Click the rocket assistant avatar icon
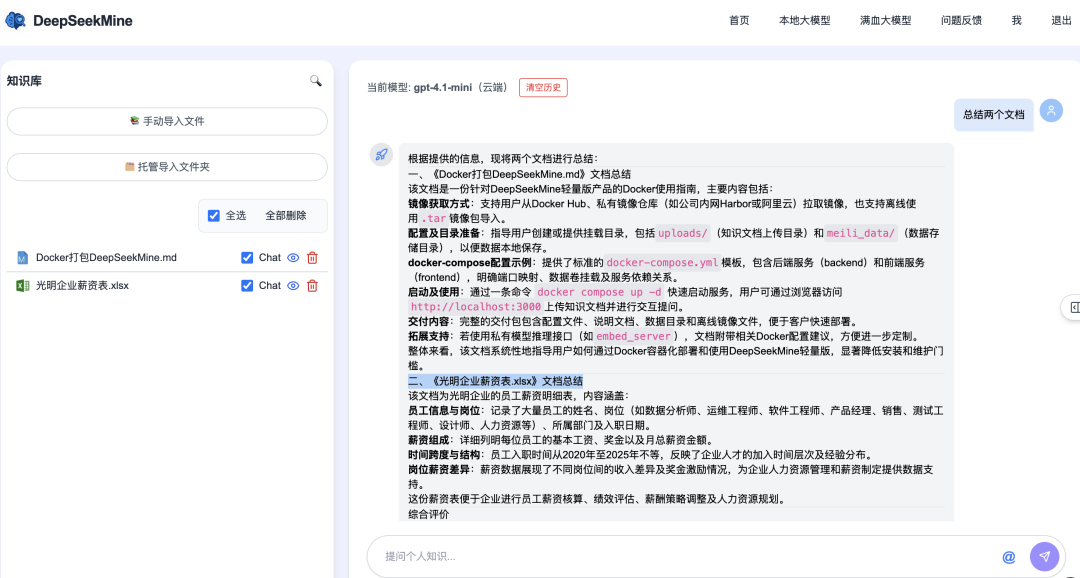Image resolution: width=1080 pixels, height=578 pixels. point(382,155)
